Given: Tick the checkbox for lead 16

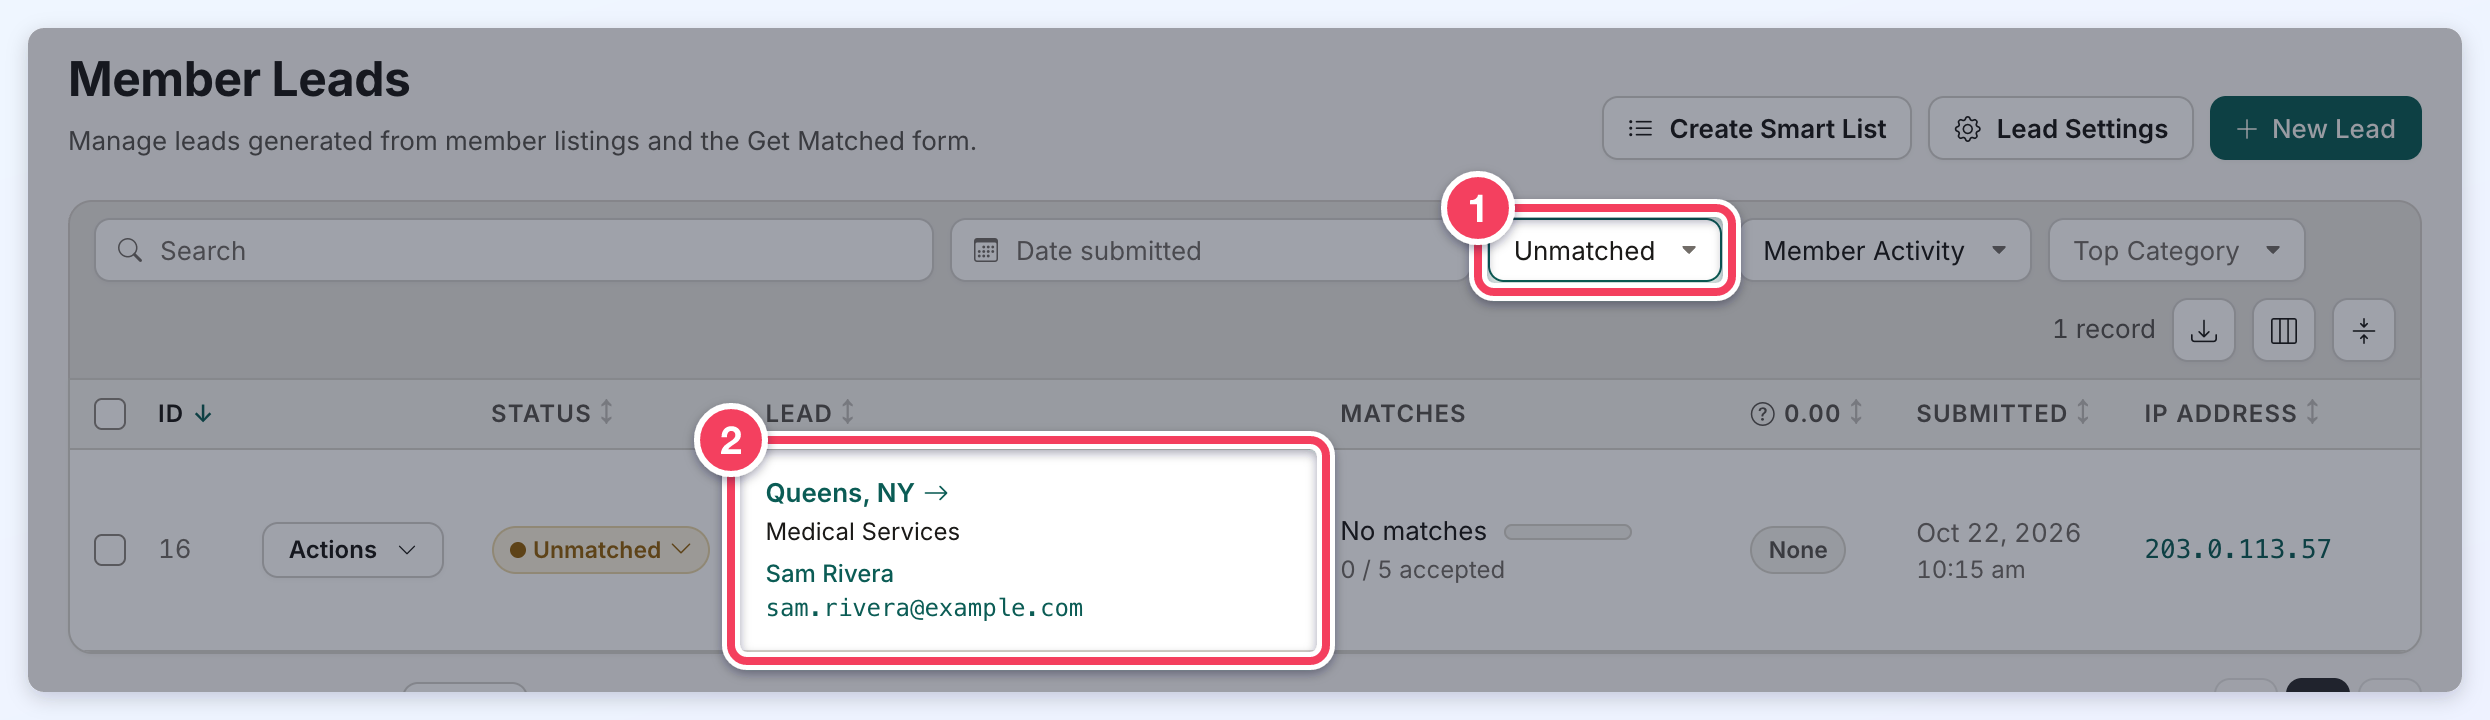Looking at the screenshot, I should click(110, 550).
